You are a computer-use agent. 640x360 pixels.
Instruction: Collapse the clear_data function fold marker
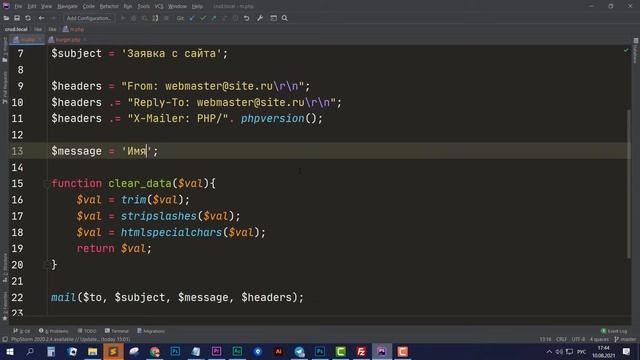[46, 184]
